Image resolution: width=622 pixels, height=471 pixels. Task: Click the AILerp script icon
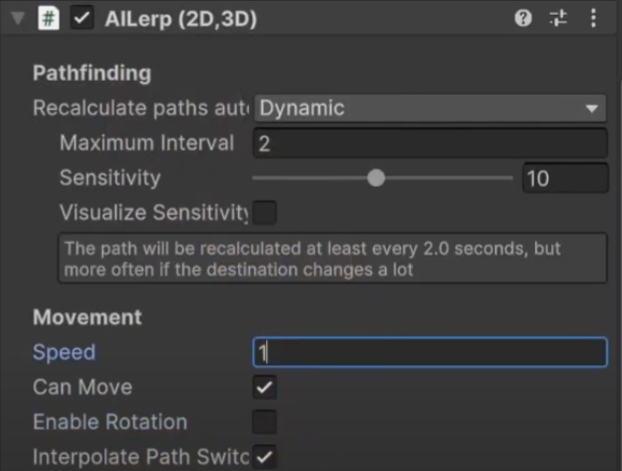[x=48, y=18]
